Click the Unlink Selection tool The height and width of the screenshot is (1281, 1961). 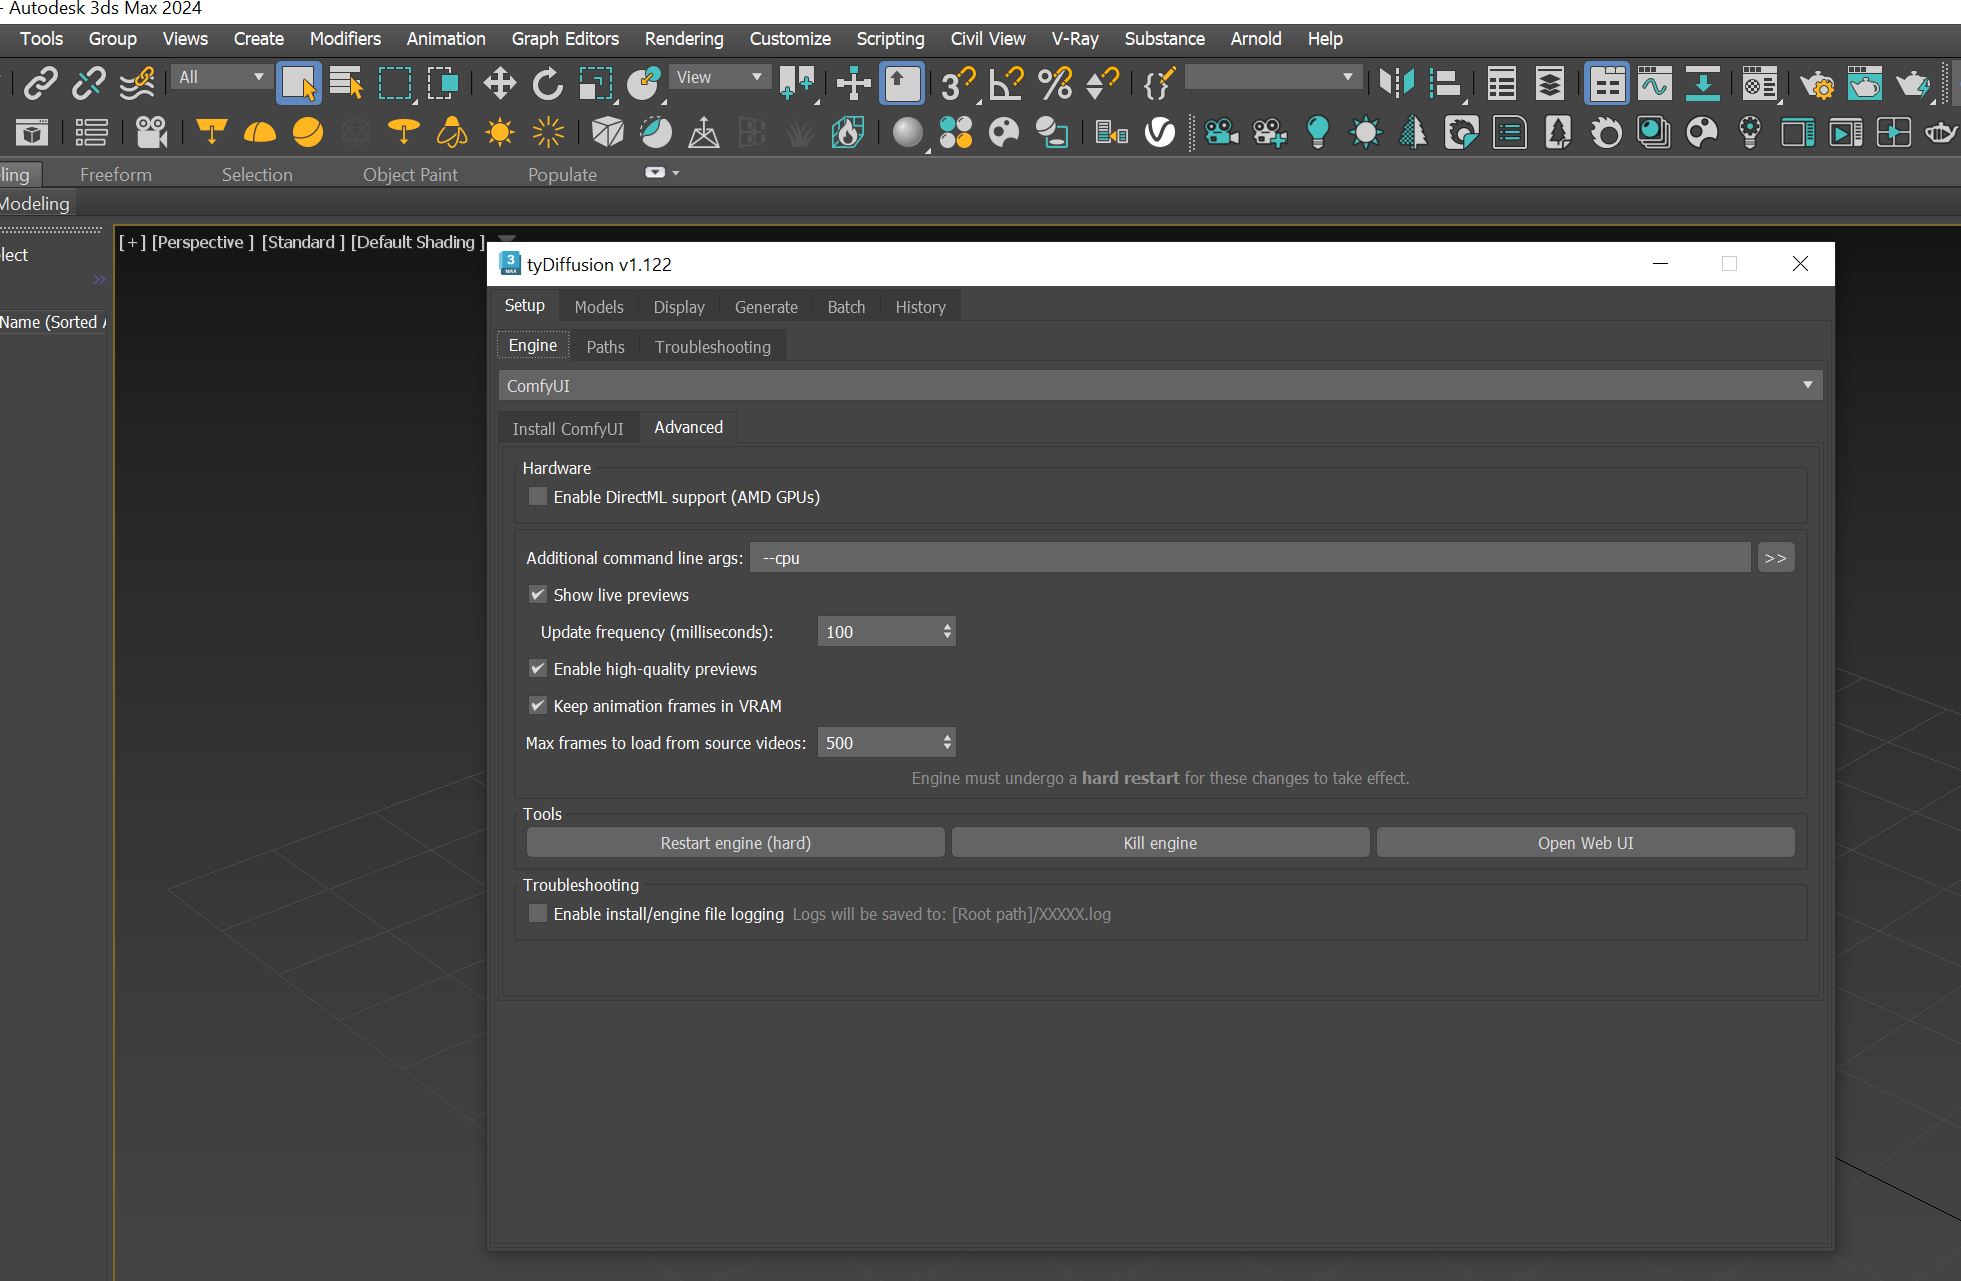pyautogui.click(x=88, y=83)
